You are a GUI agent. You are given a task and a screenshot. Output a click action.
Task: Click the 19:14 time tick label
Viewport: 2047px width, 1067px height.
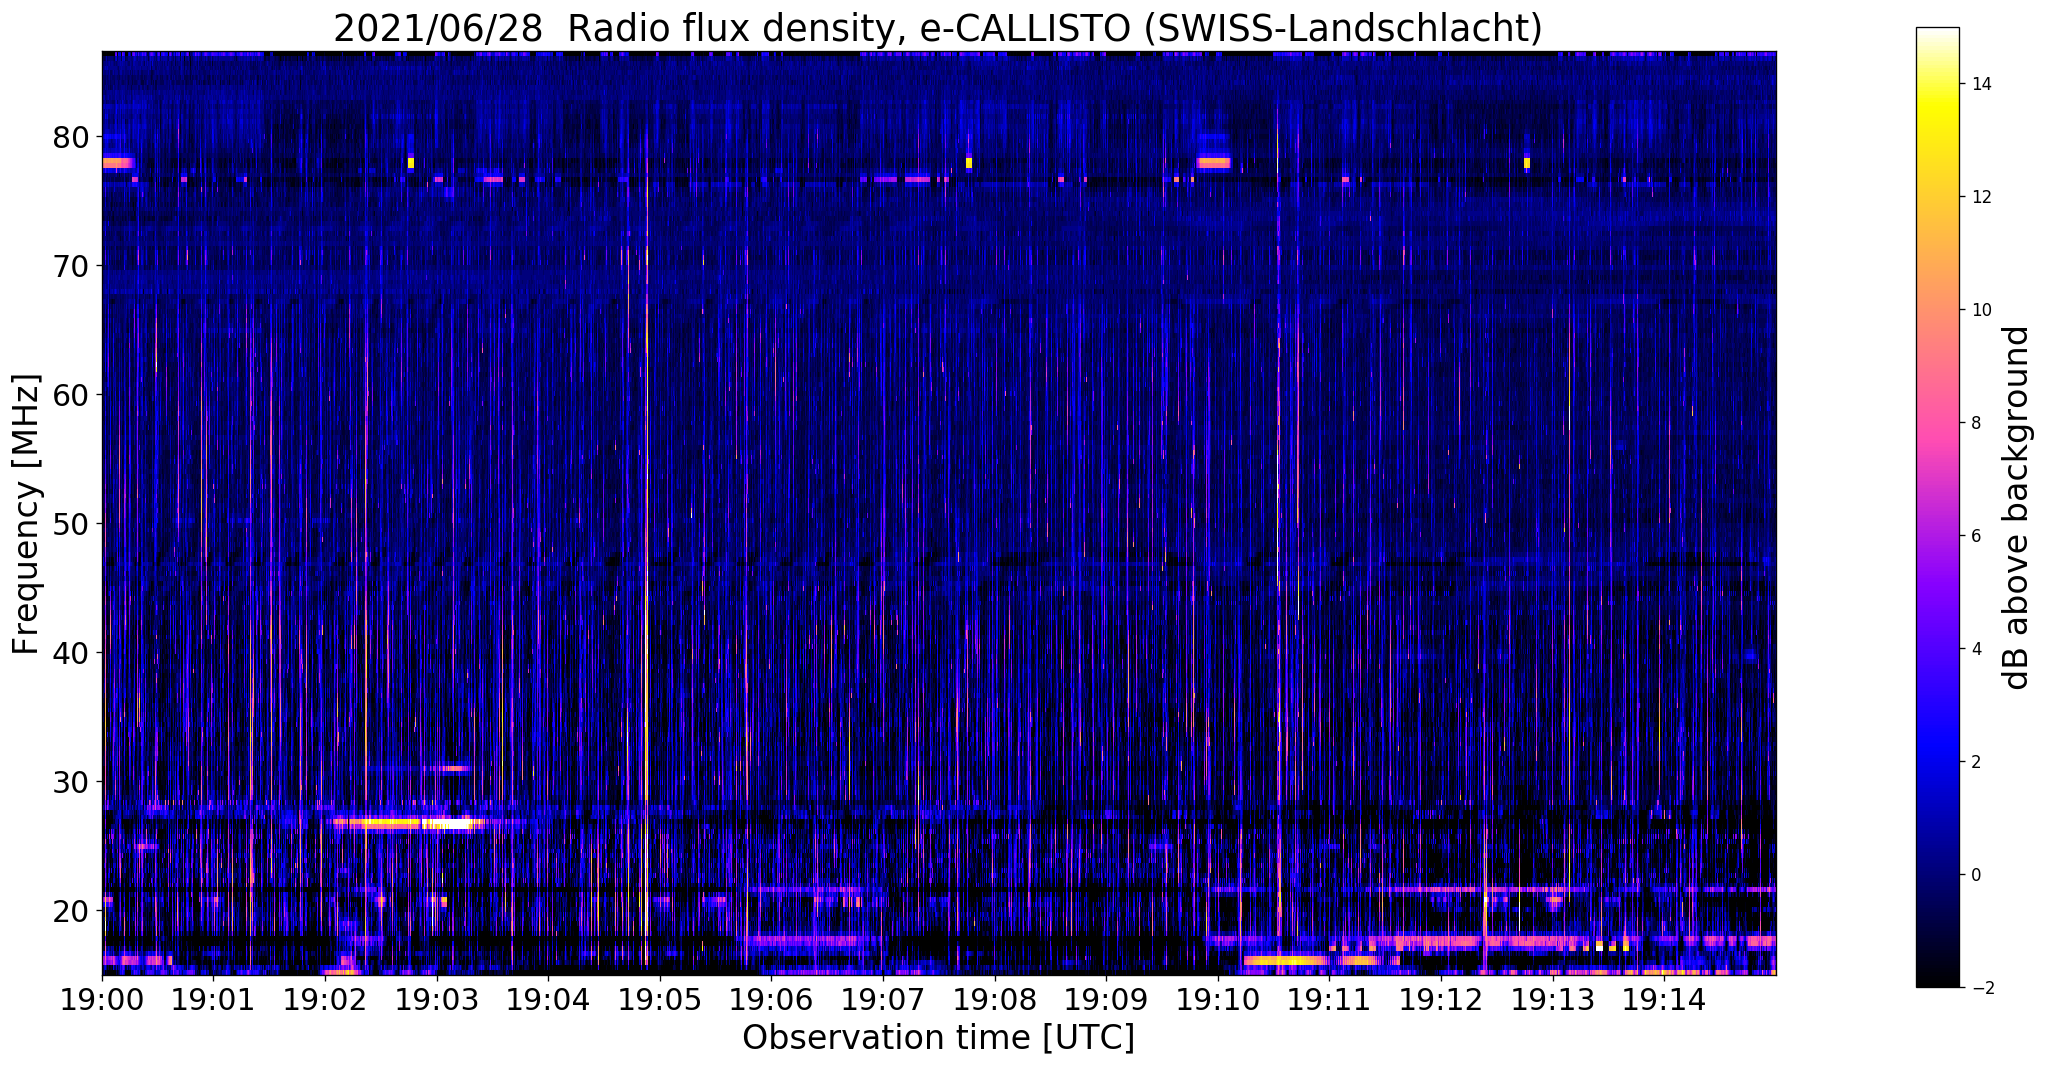[x=1664, y=1000]
